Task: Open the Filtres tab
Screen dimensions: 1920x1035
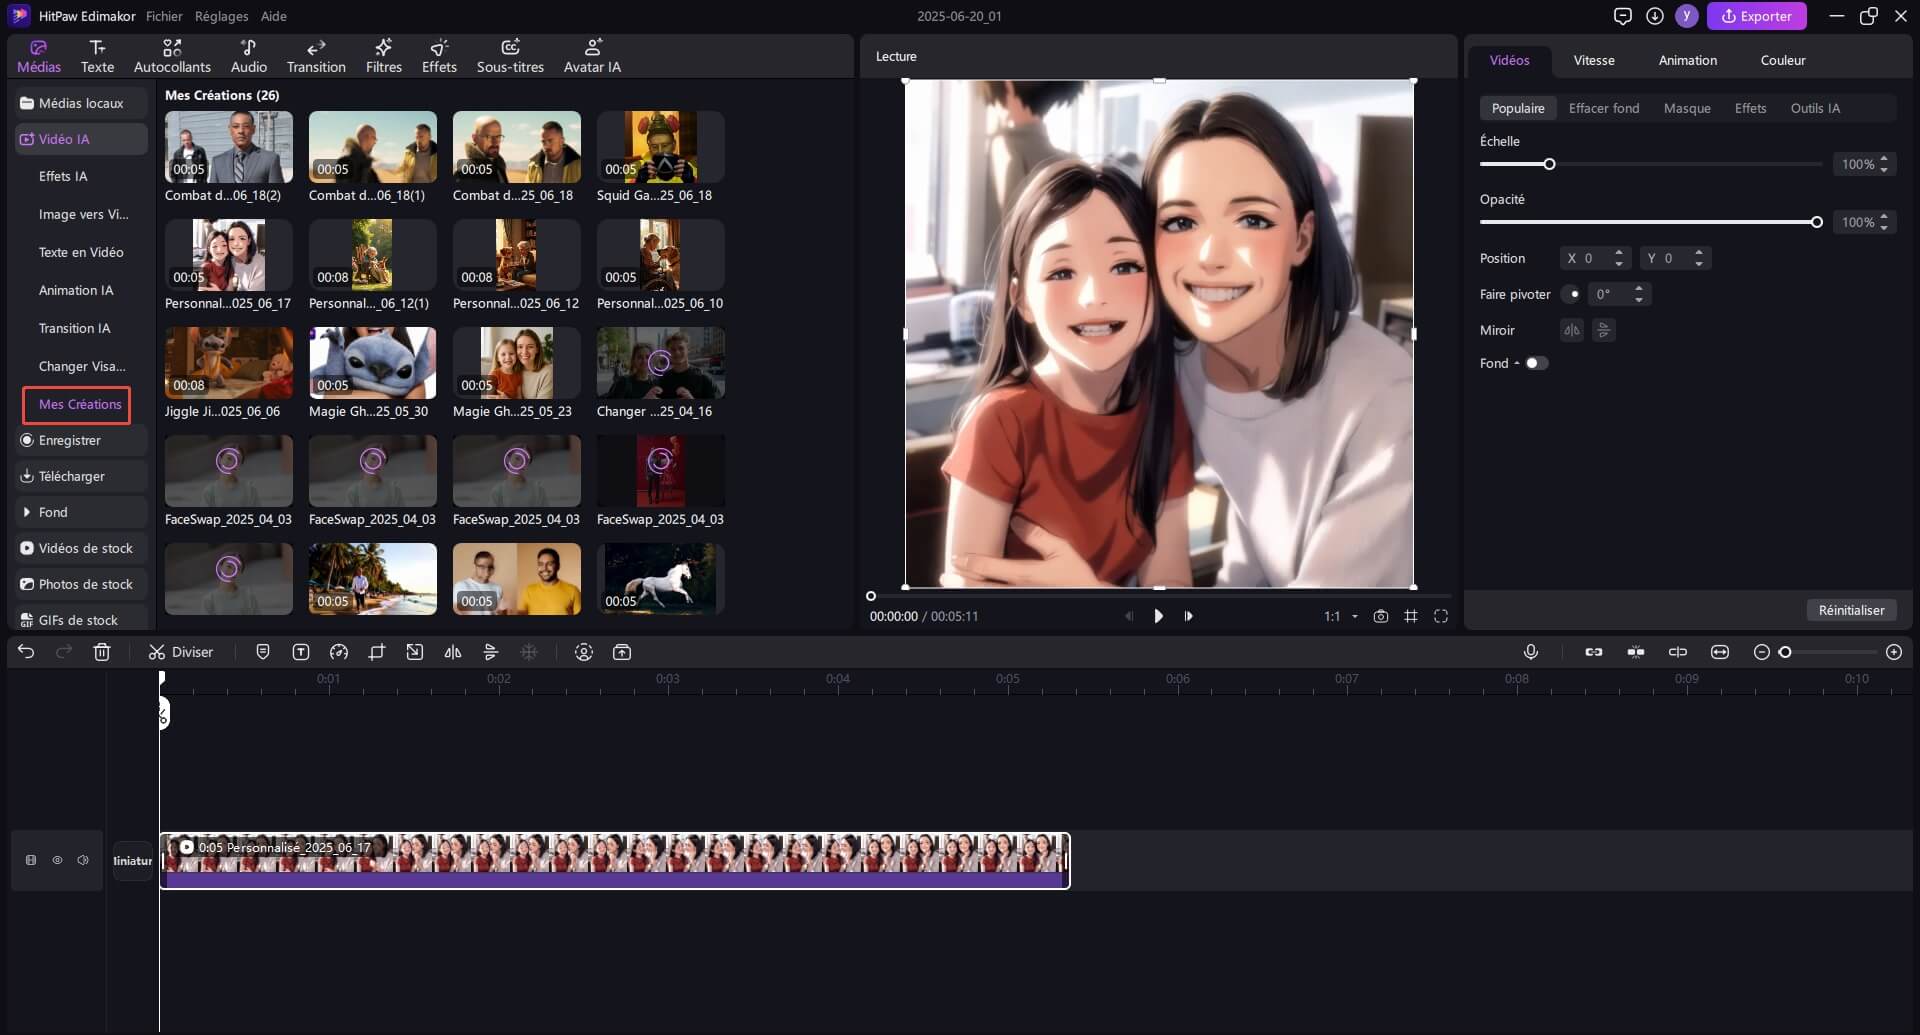Action: [384, 56]
